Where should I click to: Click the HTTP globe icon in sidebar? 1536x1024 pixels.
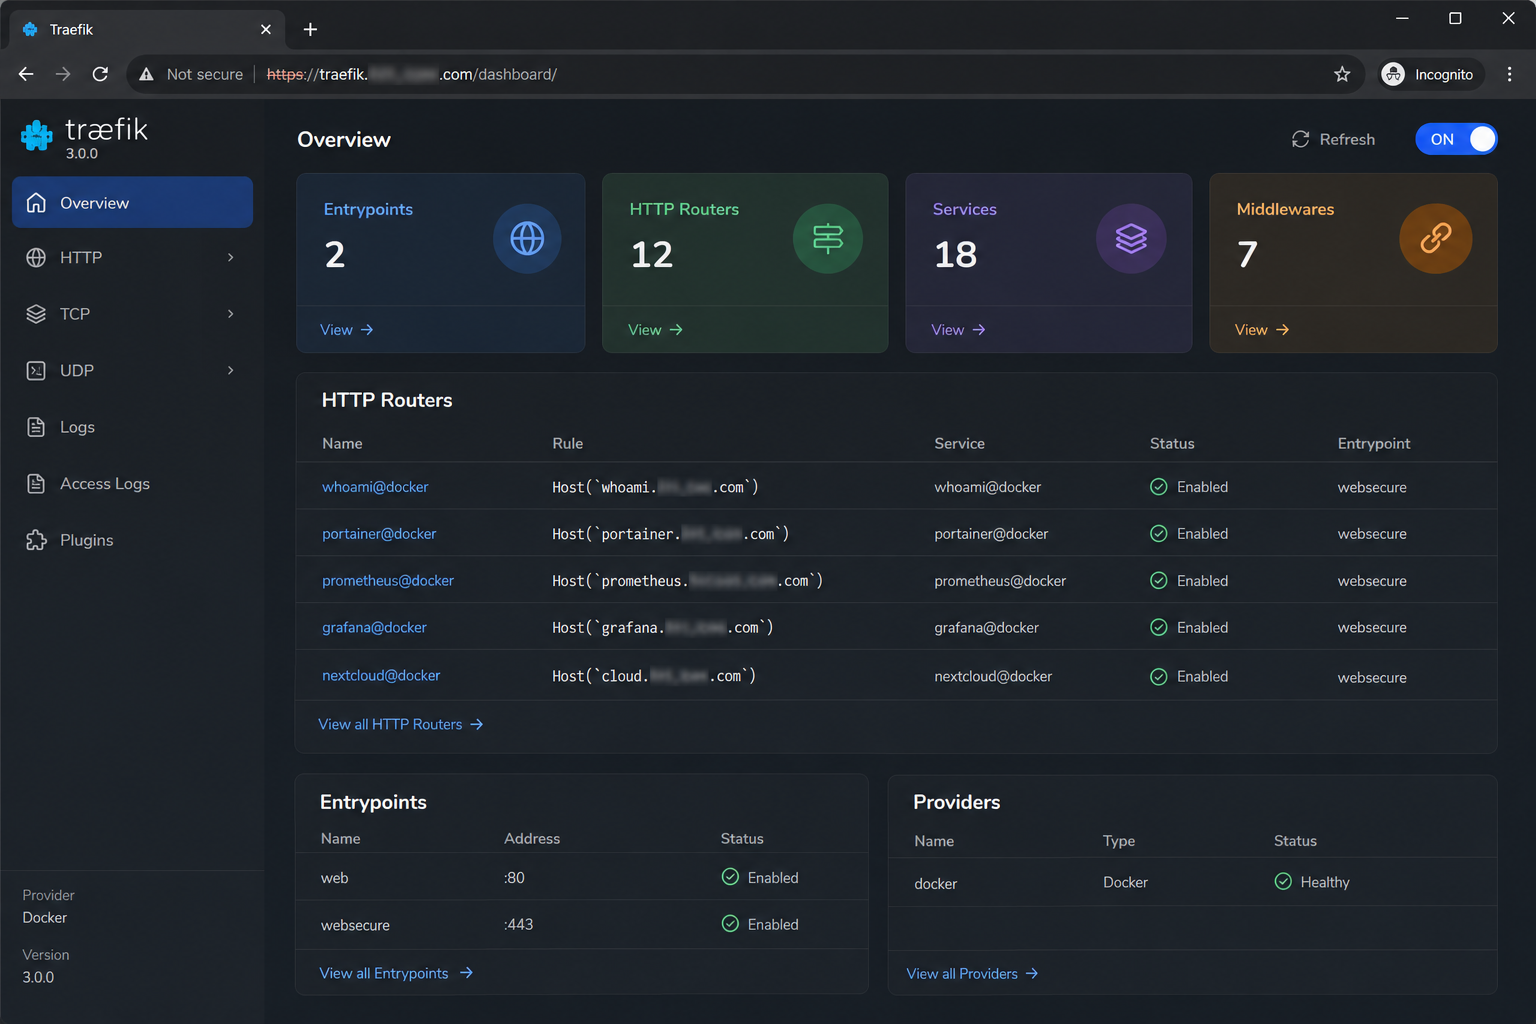[36, 258]
